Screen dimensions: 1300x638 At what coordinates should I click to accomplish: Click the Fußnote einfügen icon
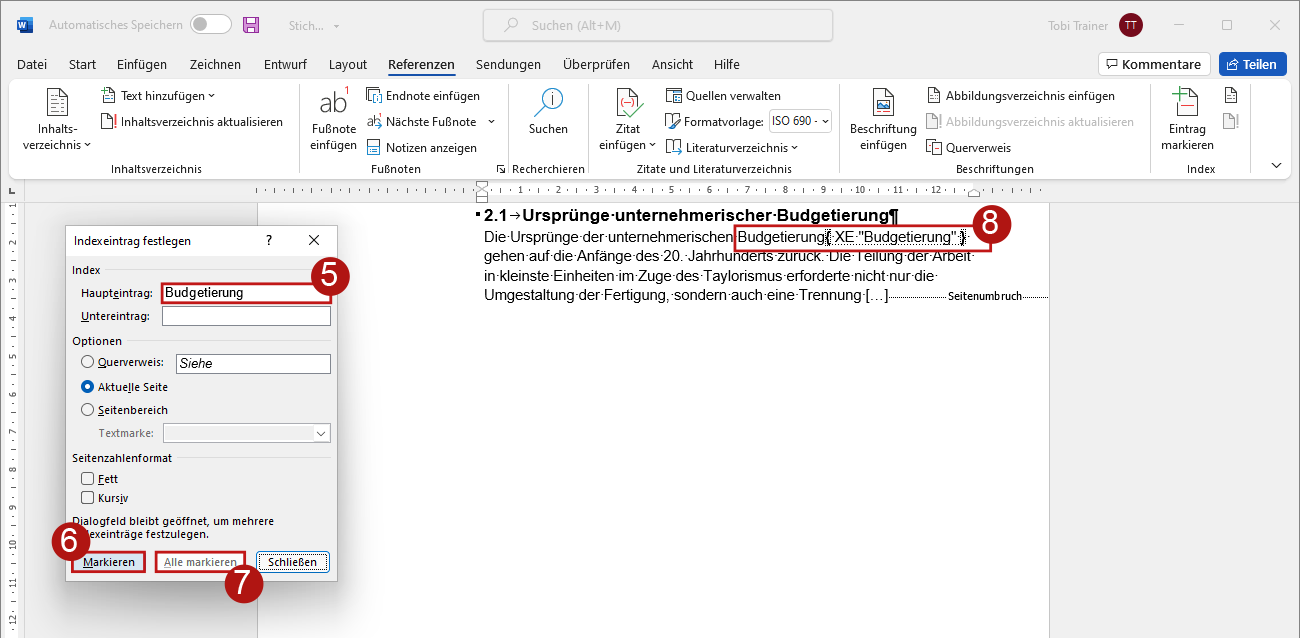click(x=333, y=105)
